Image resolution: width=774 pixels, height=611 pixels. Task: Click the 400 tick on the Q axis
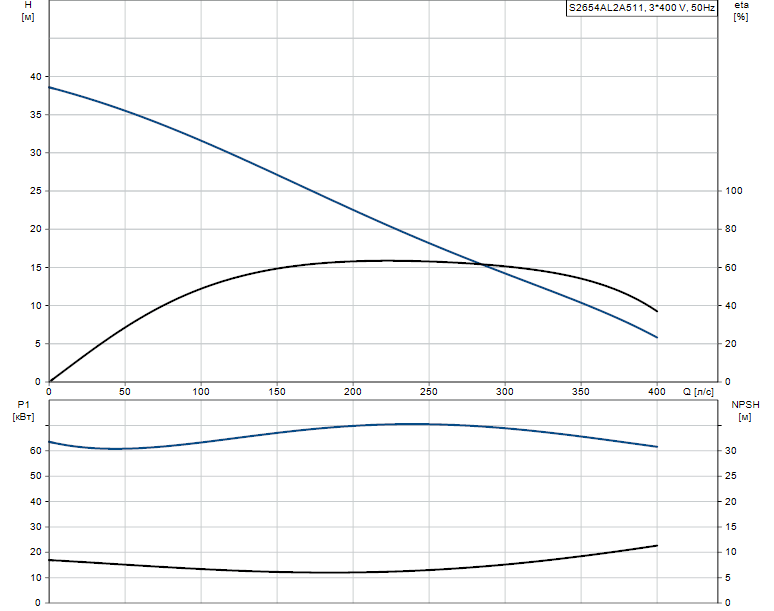tap(657, 391)
